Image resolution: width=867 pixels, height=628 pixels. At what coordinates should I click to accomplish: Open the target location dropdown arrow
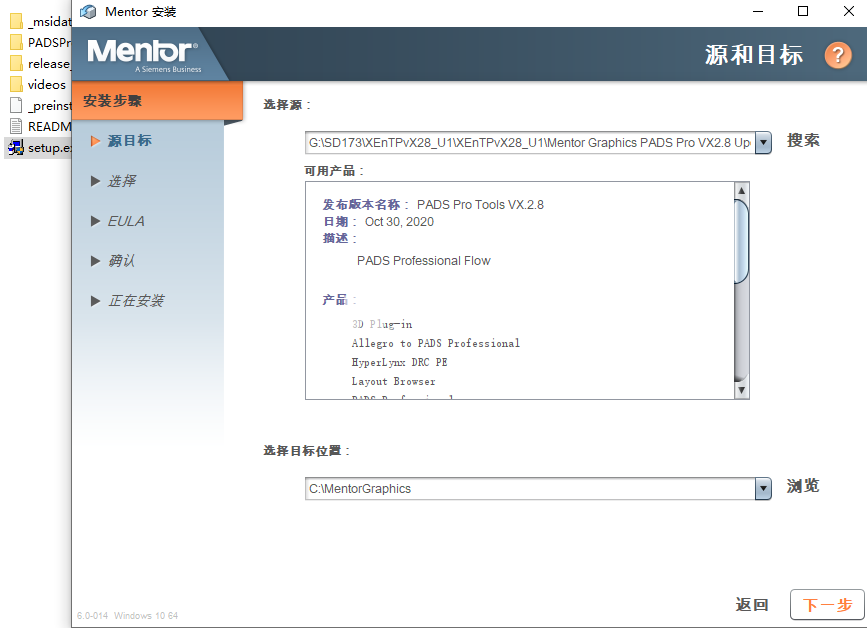pyautogui.click(x=763, y=489)
